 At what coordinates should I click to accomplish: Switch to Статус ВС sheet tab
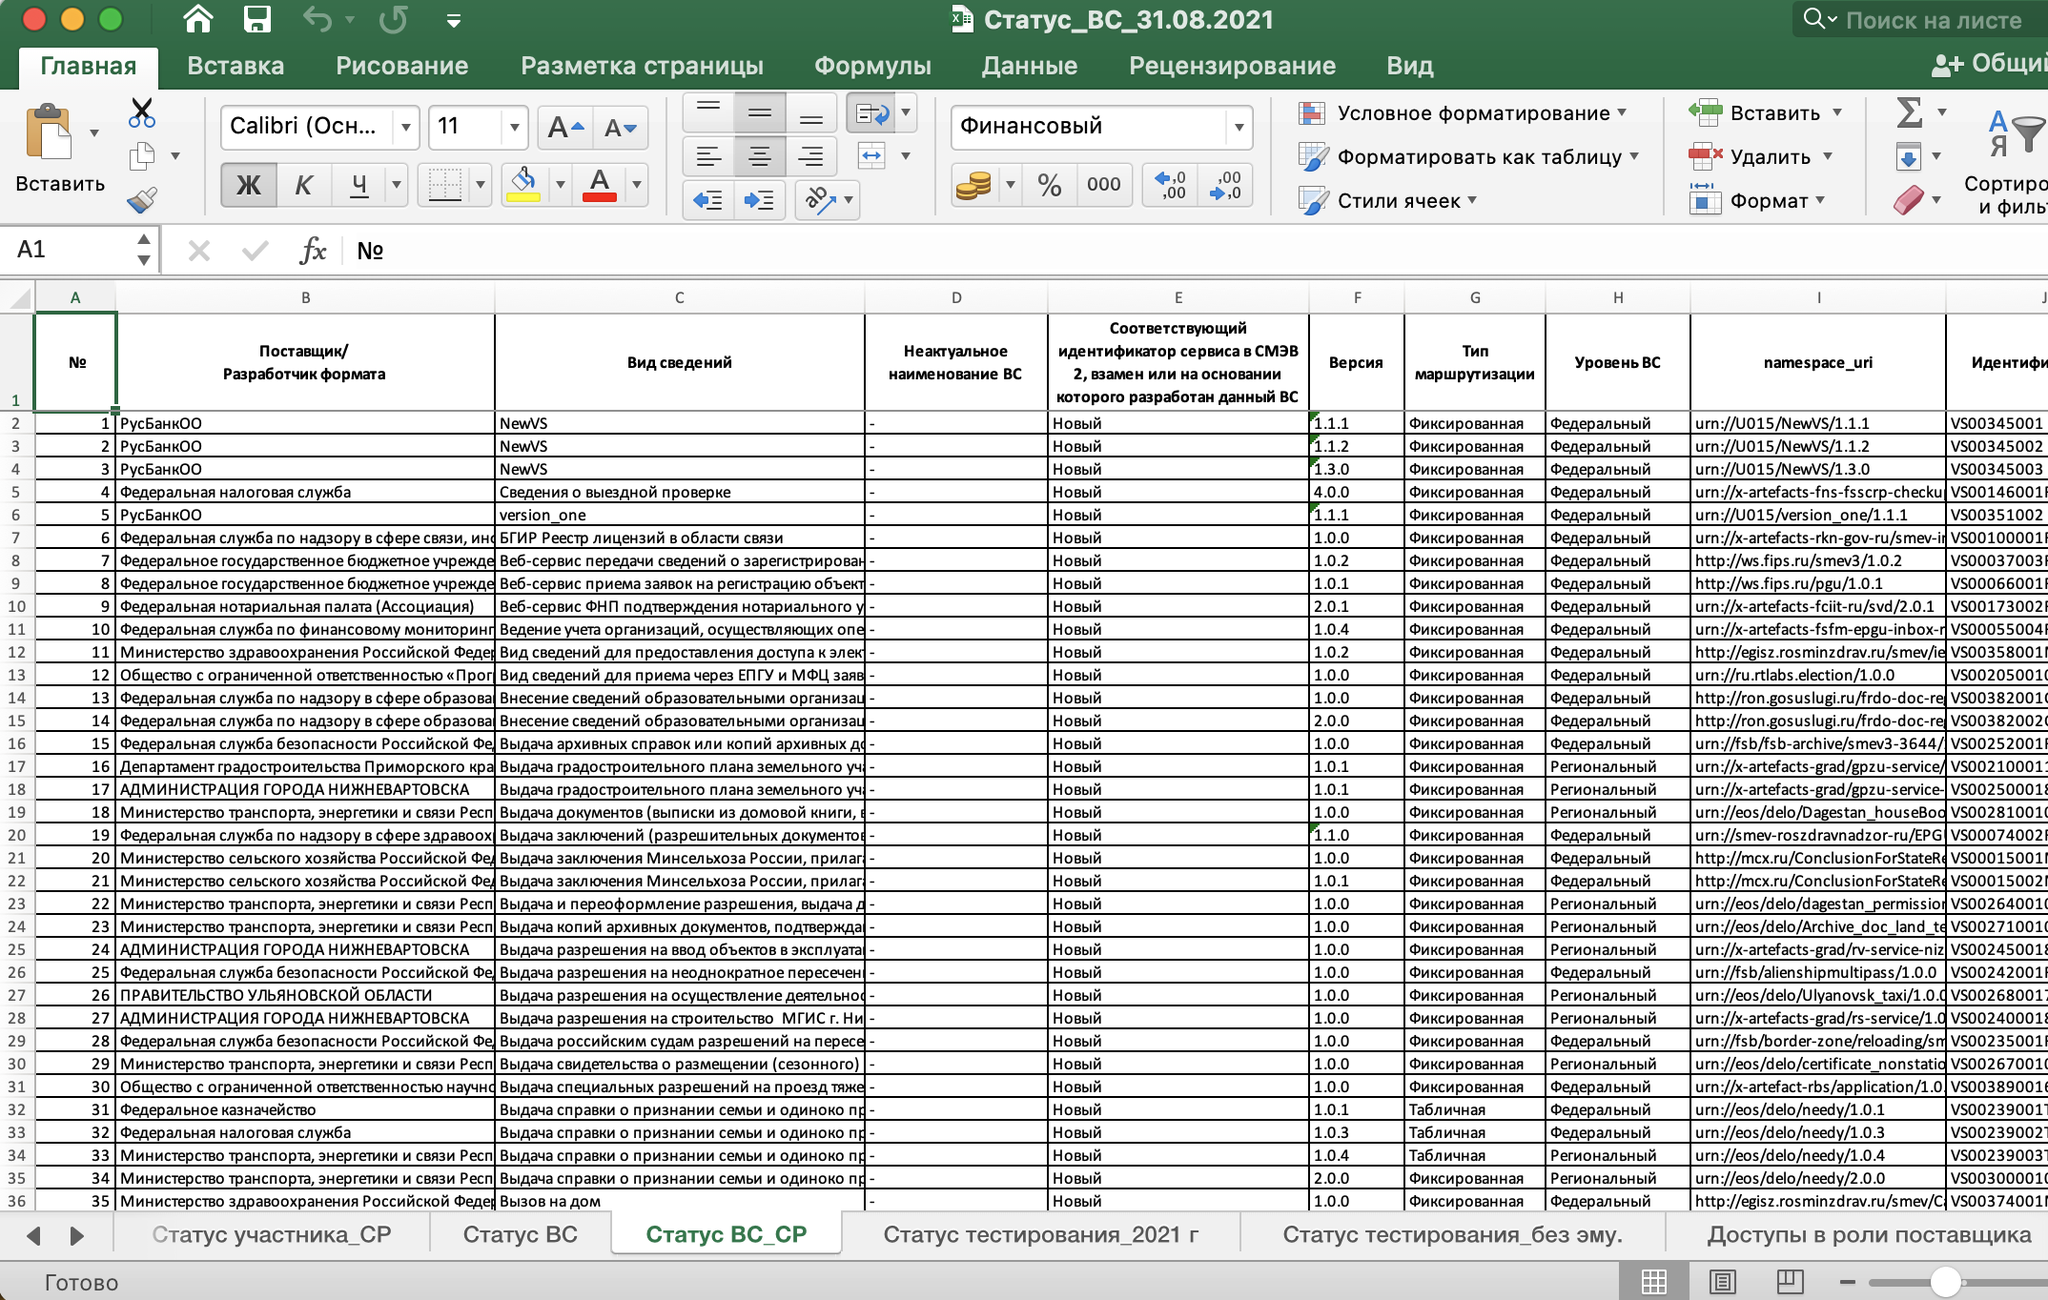point(520,1234)
